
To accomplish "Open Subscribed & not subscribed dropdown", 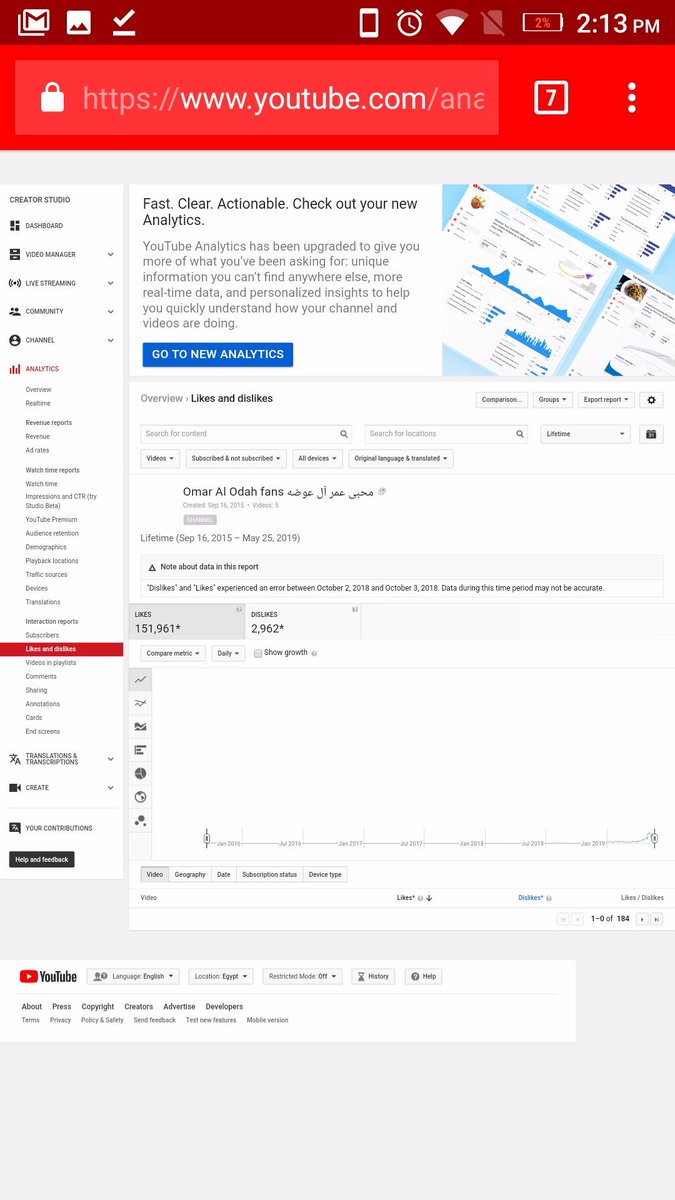I will (236, 458).
